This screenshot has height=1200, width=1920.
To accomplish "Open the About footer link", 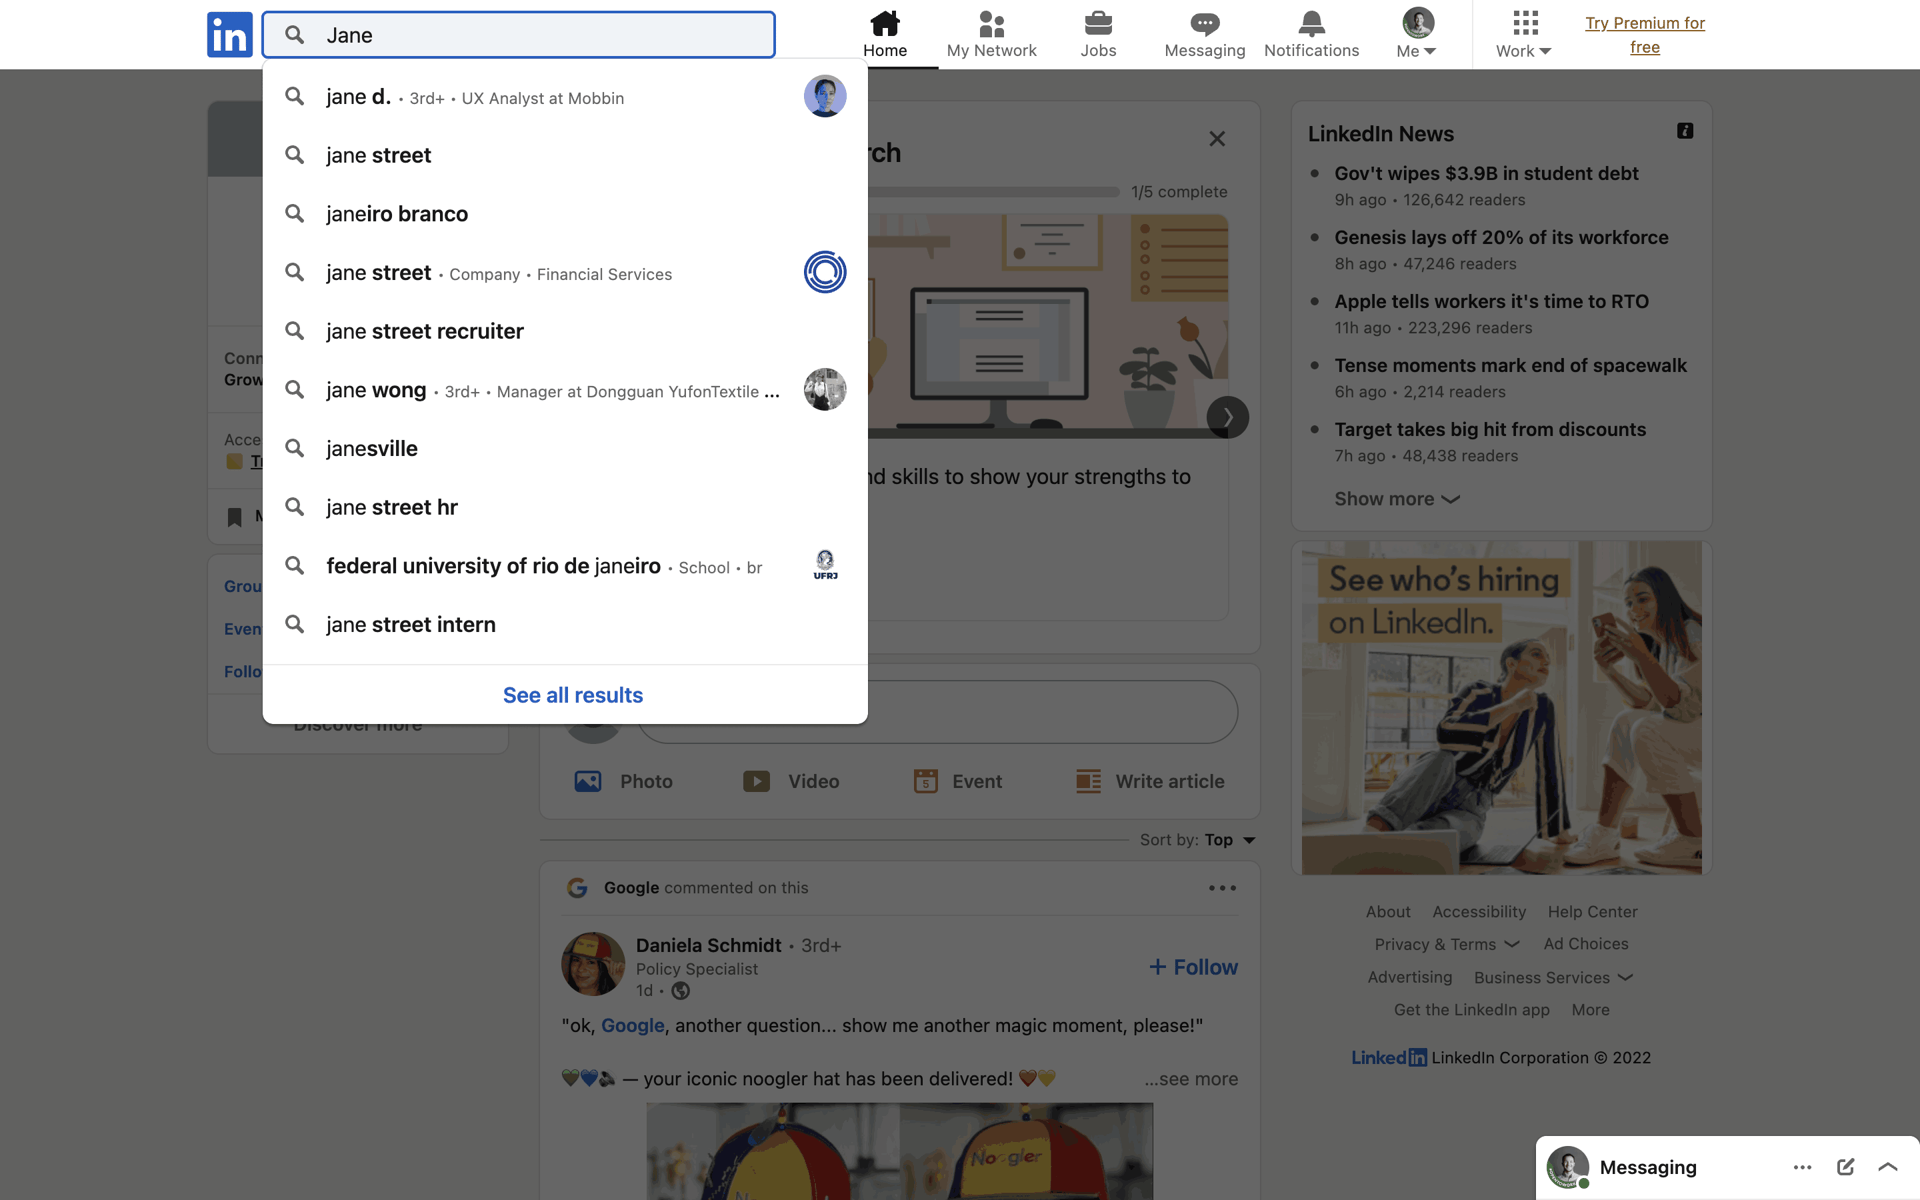I will 1388,912.
